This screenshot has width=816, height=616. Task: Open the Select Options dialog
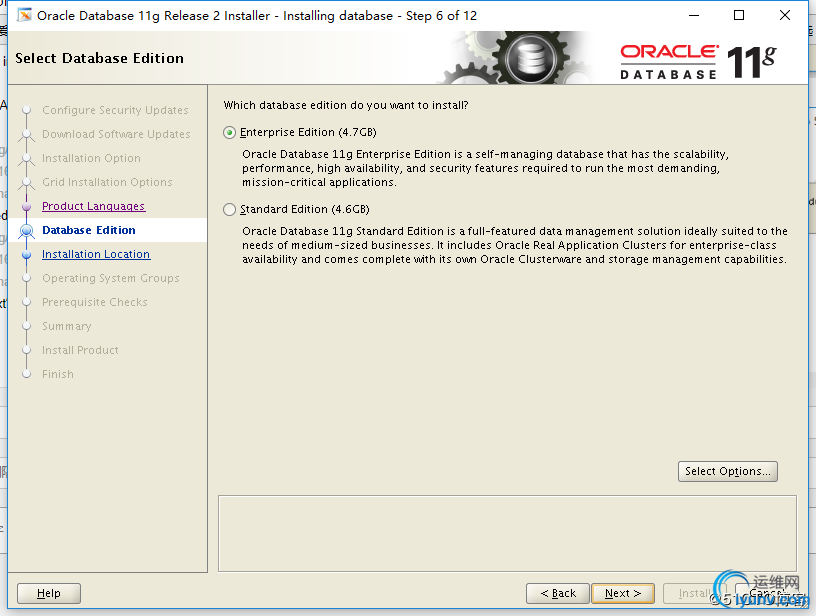[728, 471]
